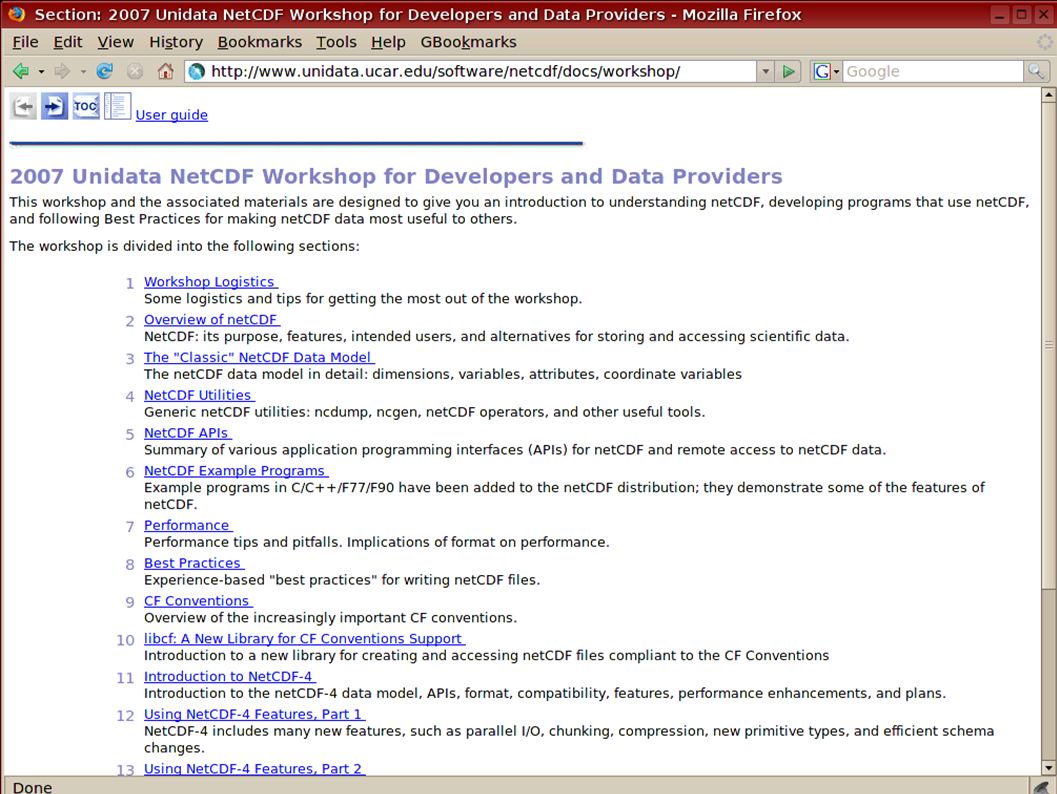Open libcf: A New Library link
This screenshot has width=1057, height=794.
click(304, 638)
